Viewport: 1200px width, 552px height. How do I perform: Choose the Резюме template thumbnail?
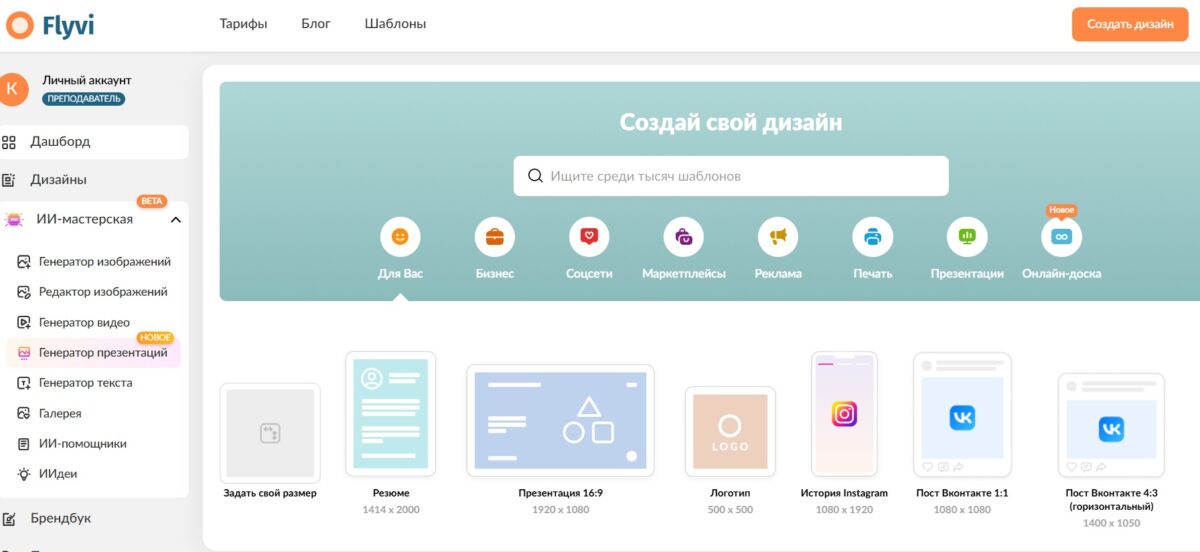390,414
